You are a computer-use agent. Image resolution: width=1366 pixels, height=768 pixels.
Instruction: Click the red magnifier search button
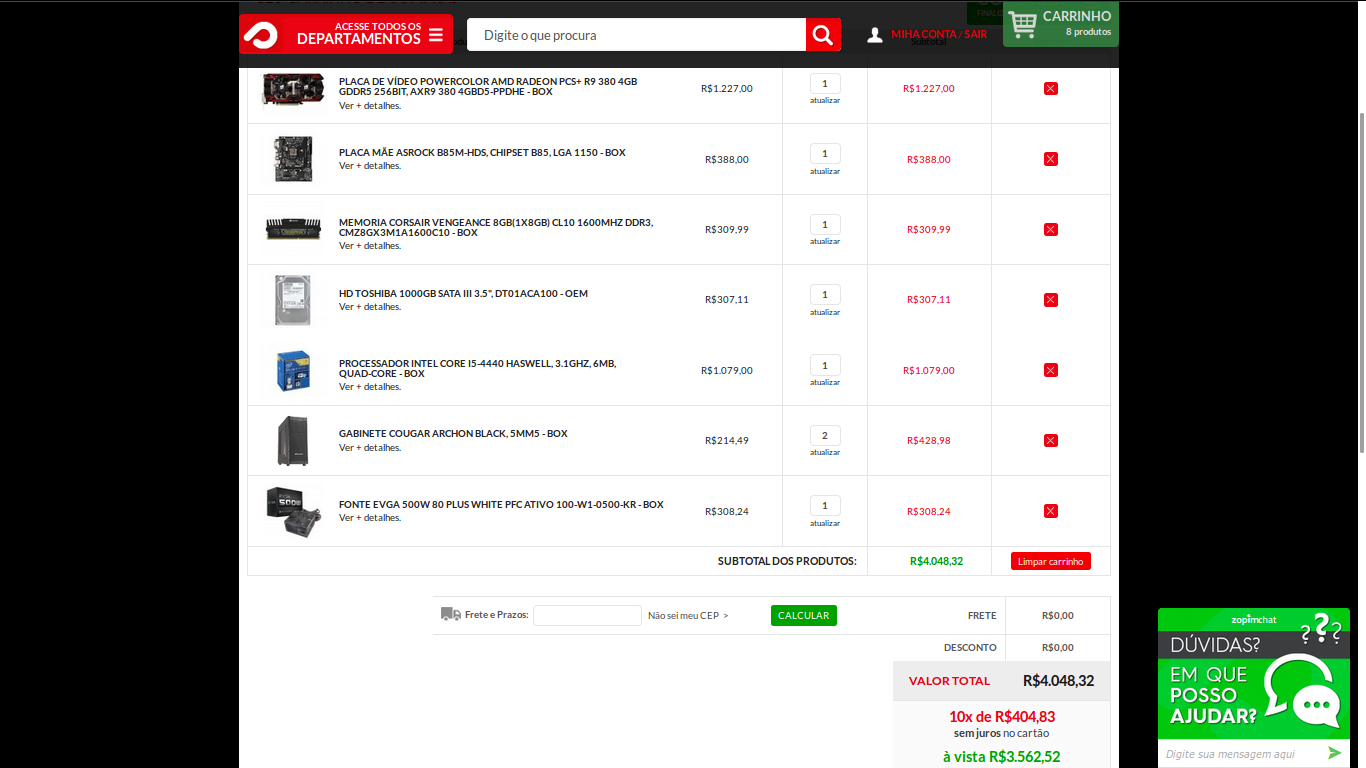coord(823,35)
